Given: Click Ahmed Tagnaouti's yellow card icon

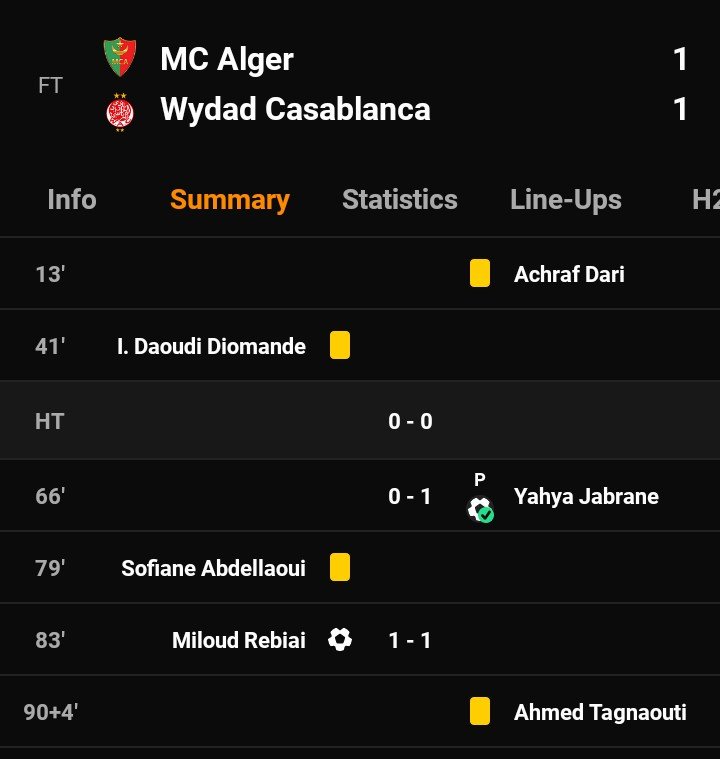Looking at the screenshot, I should pos(480,712).
